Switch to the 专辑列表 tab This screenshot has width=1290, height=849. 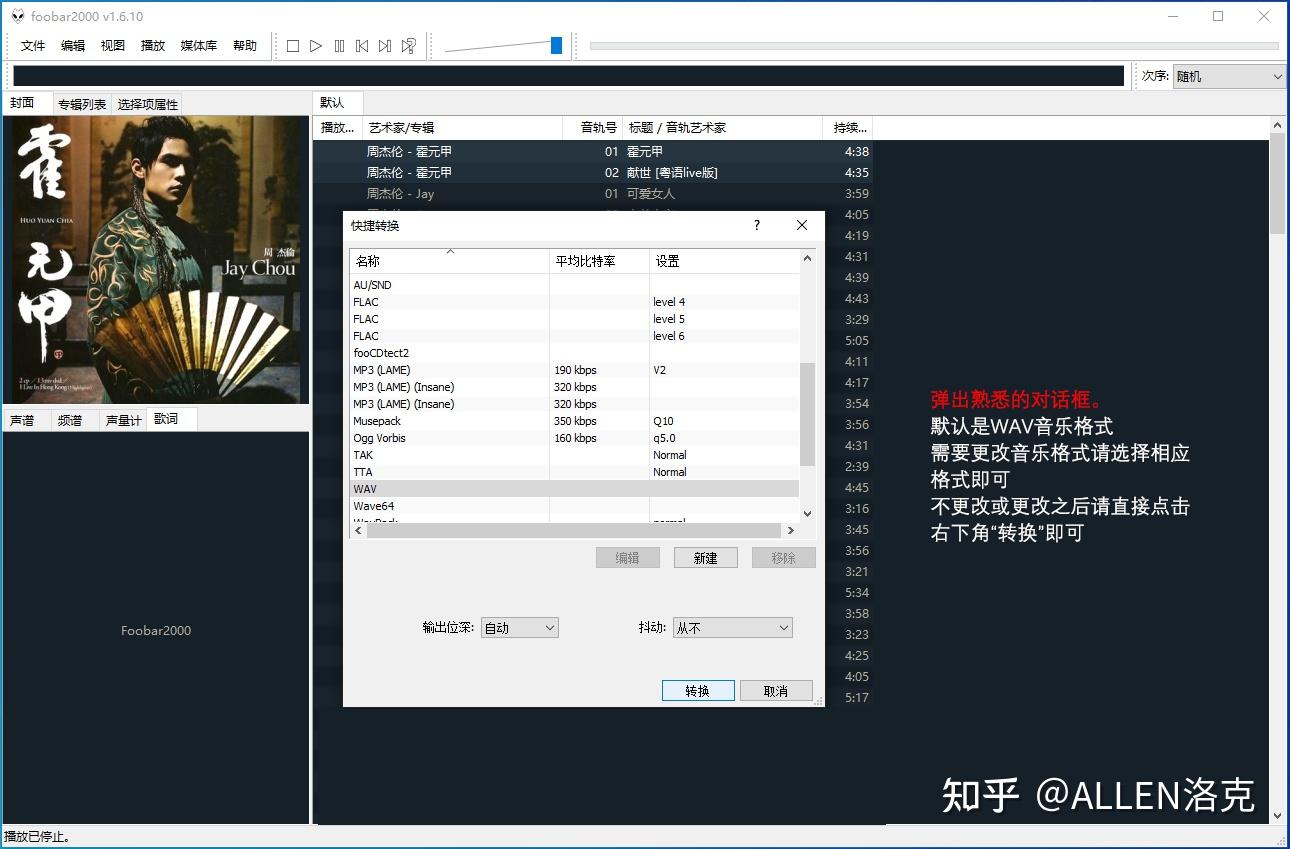[x=82, y=104]
